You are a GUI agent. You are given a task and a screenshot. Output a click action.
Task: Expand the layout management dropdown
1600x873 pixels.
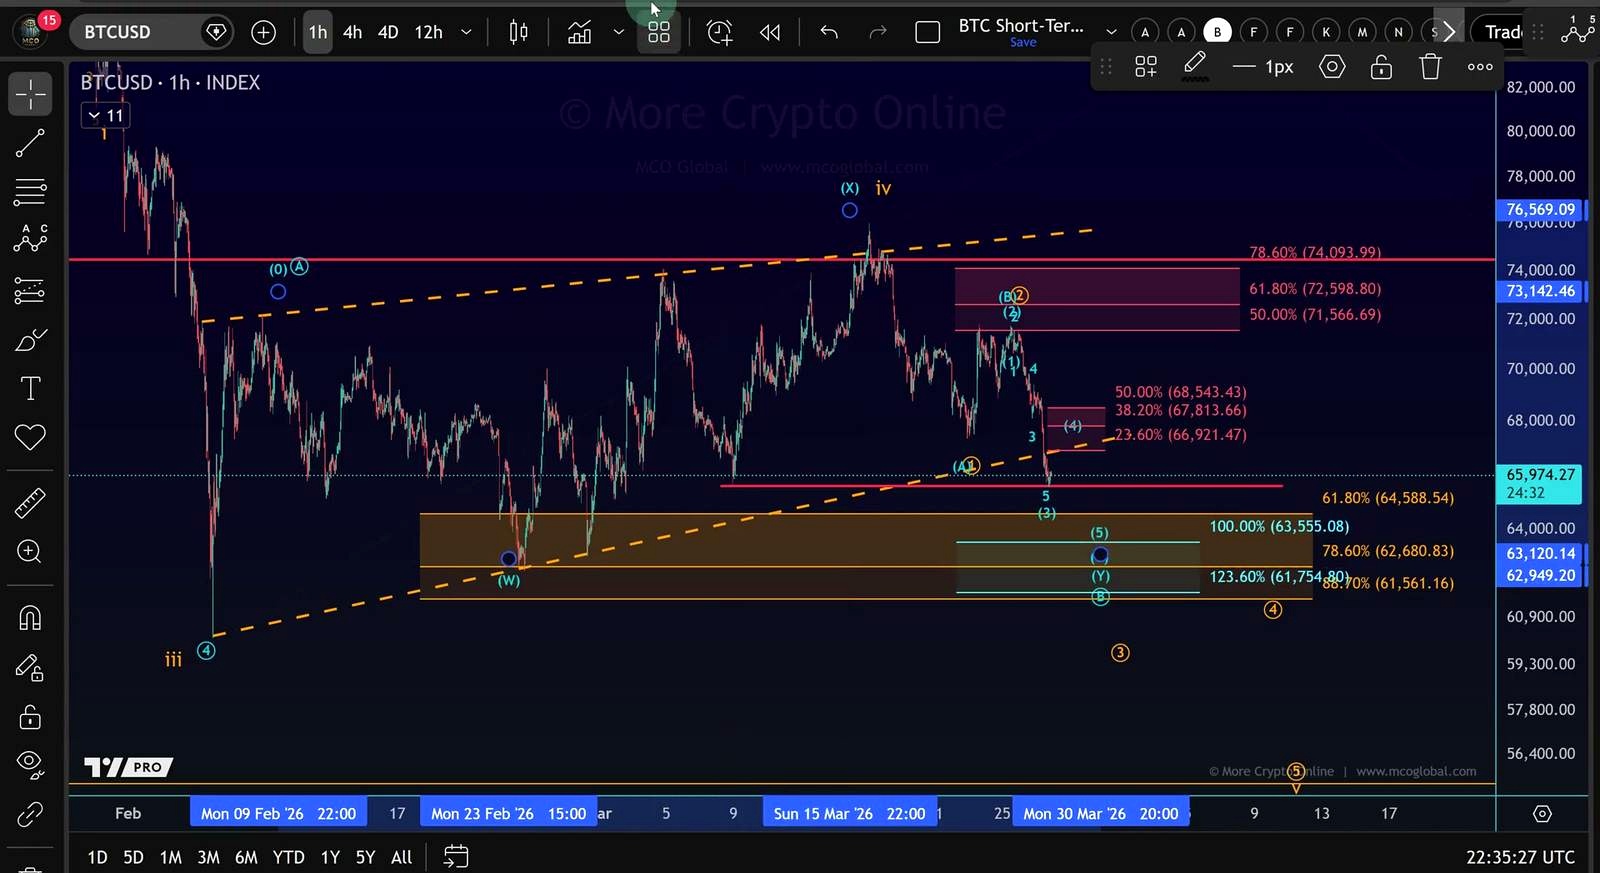1111,32
